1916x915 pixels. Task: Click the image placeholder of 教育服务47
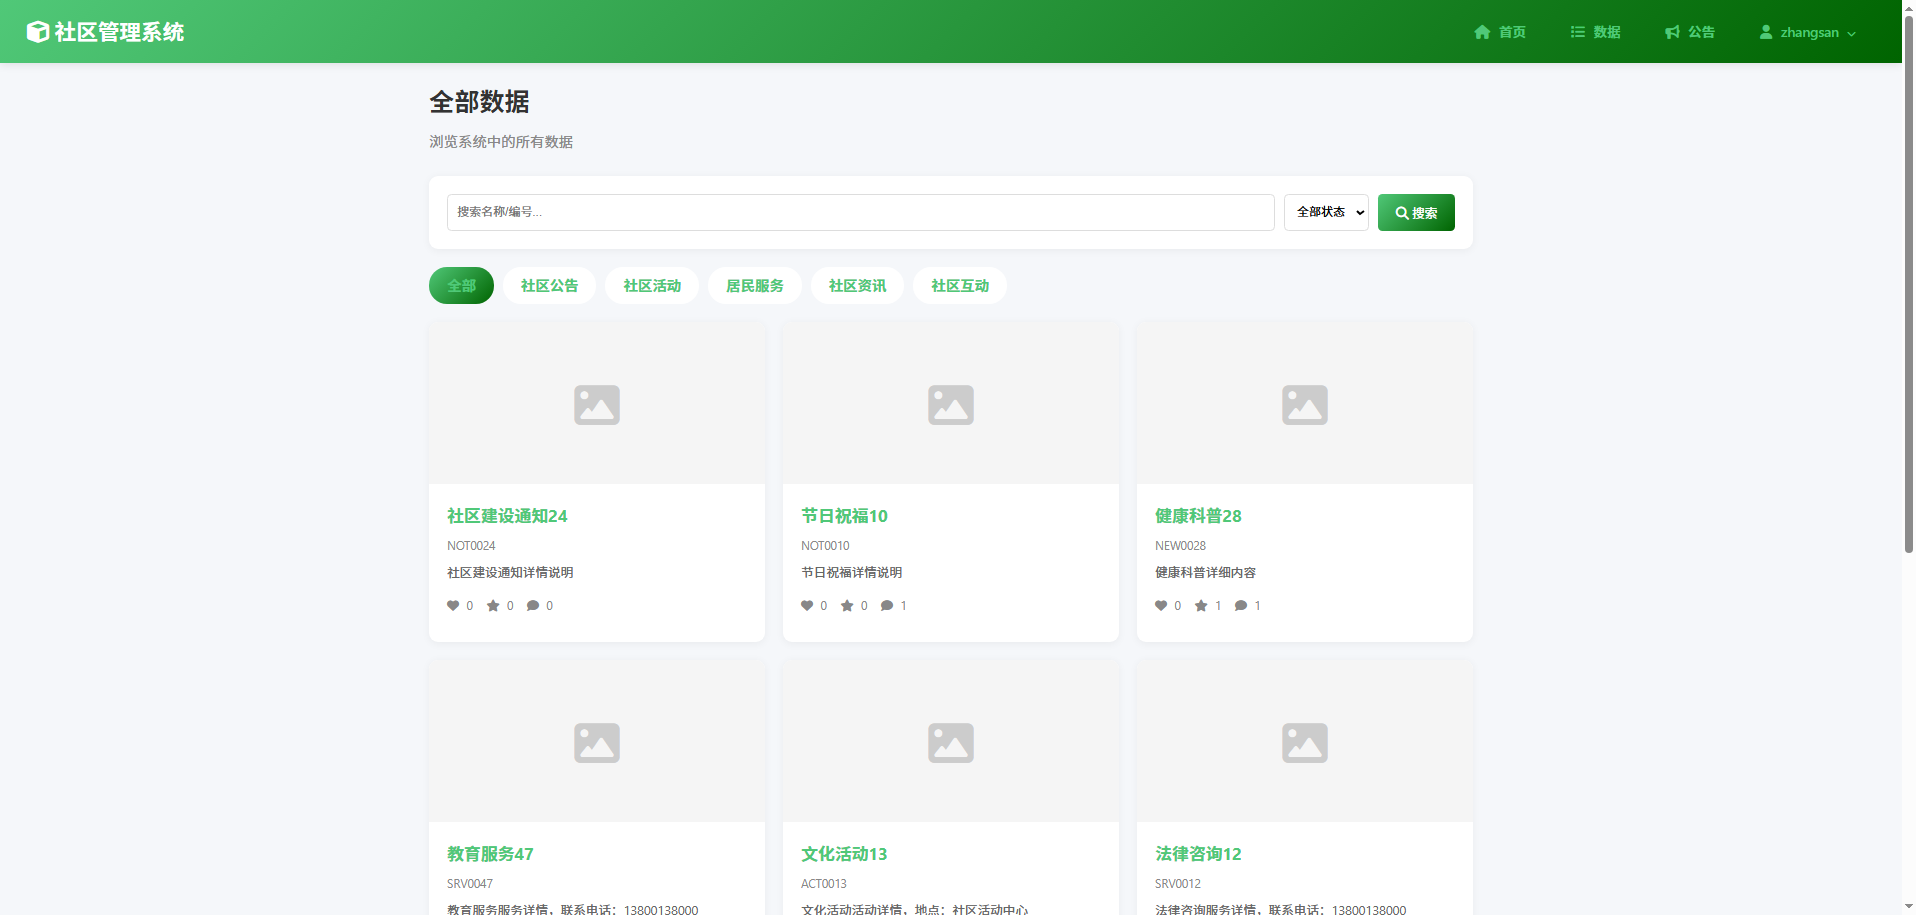[597, 742]
